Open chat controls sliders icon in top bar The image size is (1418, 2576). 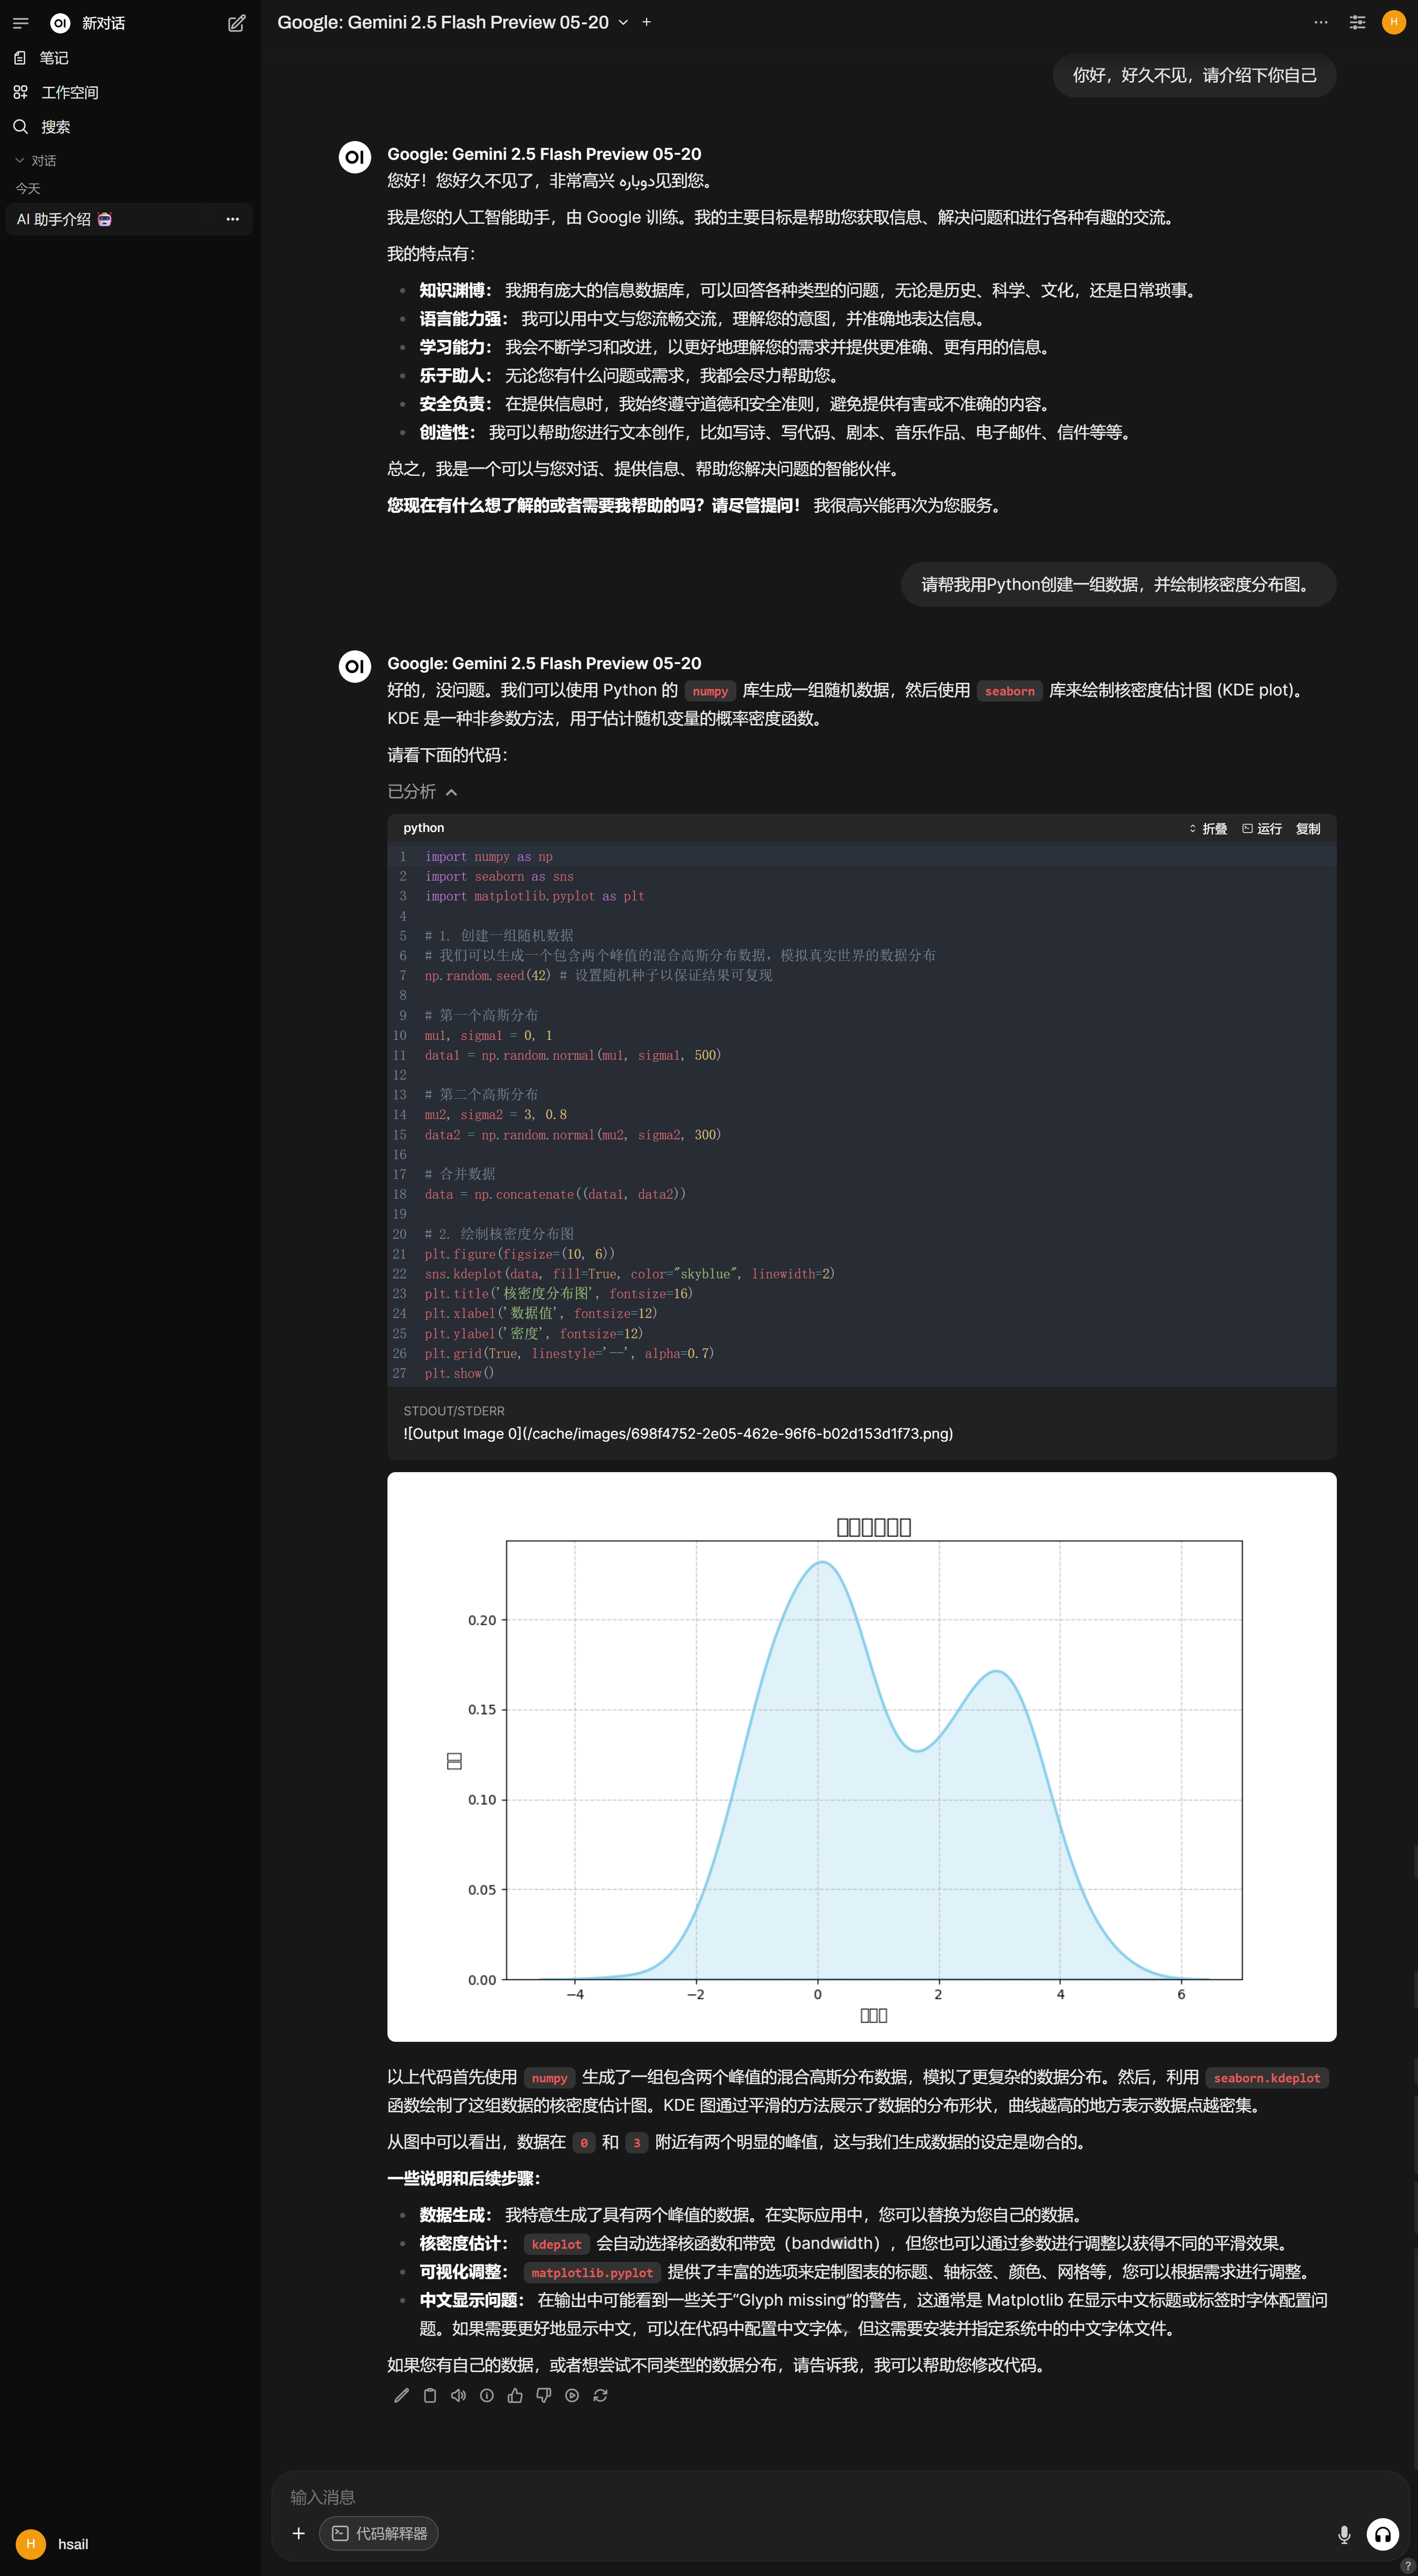click(x=1357, y=22)
